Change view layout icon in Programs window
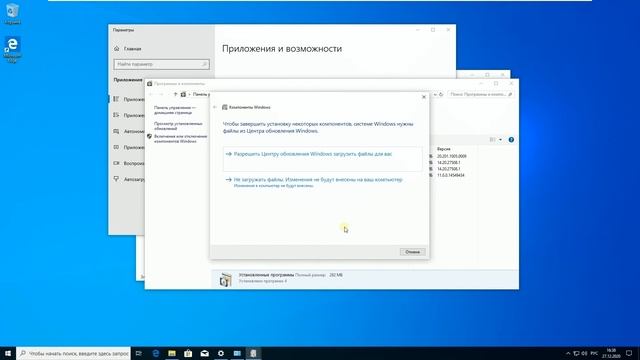Viewport: 640px width, 360px height. [493, 140]
